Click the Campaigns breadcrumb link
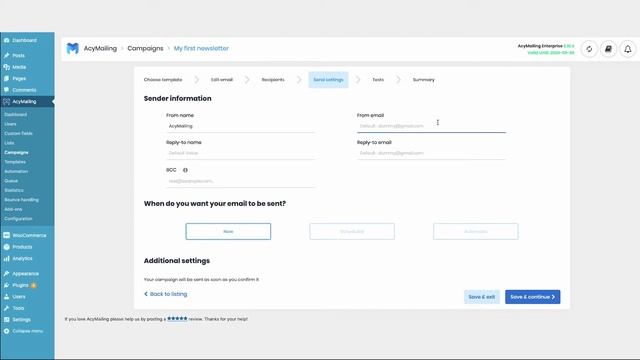Viewport: 640px width, 360px height. pos(145,48)
